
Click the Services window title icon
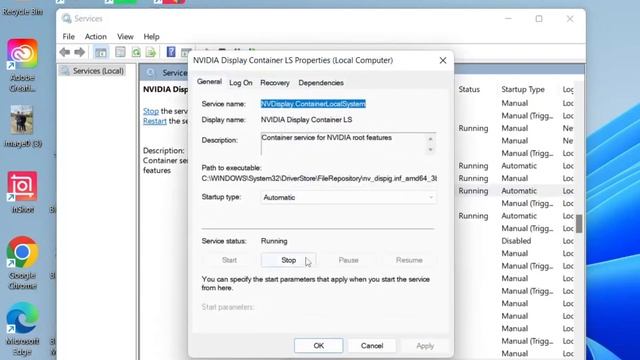point(66,18)
